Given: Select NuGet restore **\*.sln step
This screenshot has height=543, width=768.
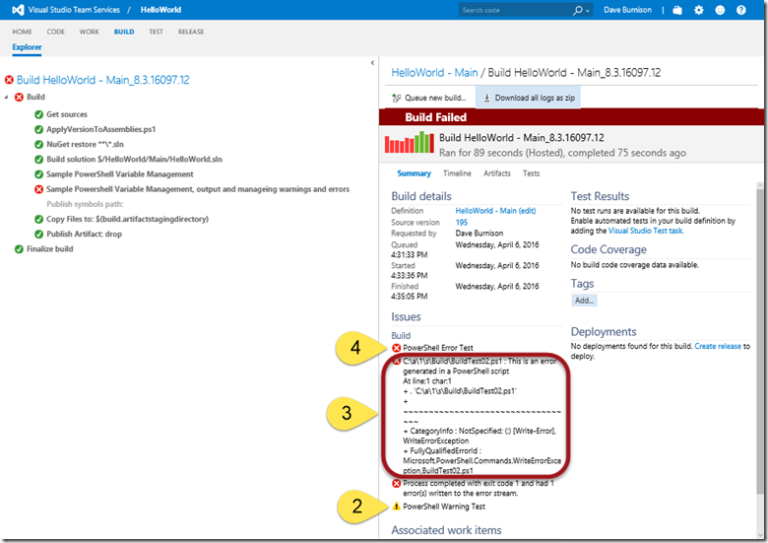Looking at the screenshot, I should pyautogui.click(x=85, y=144).
